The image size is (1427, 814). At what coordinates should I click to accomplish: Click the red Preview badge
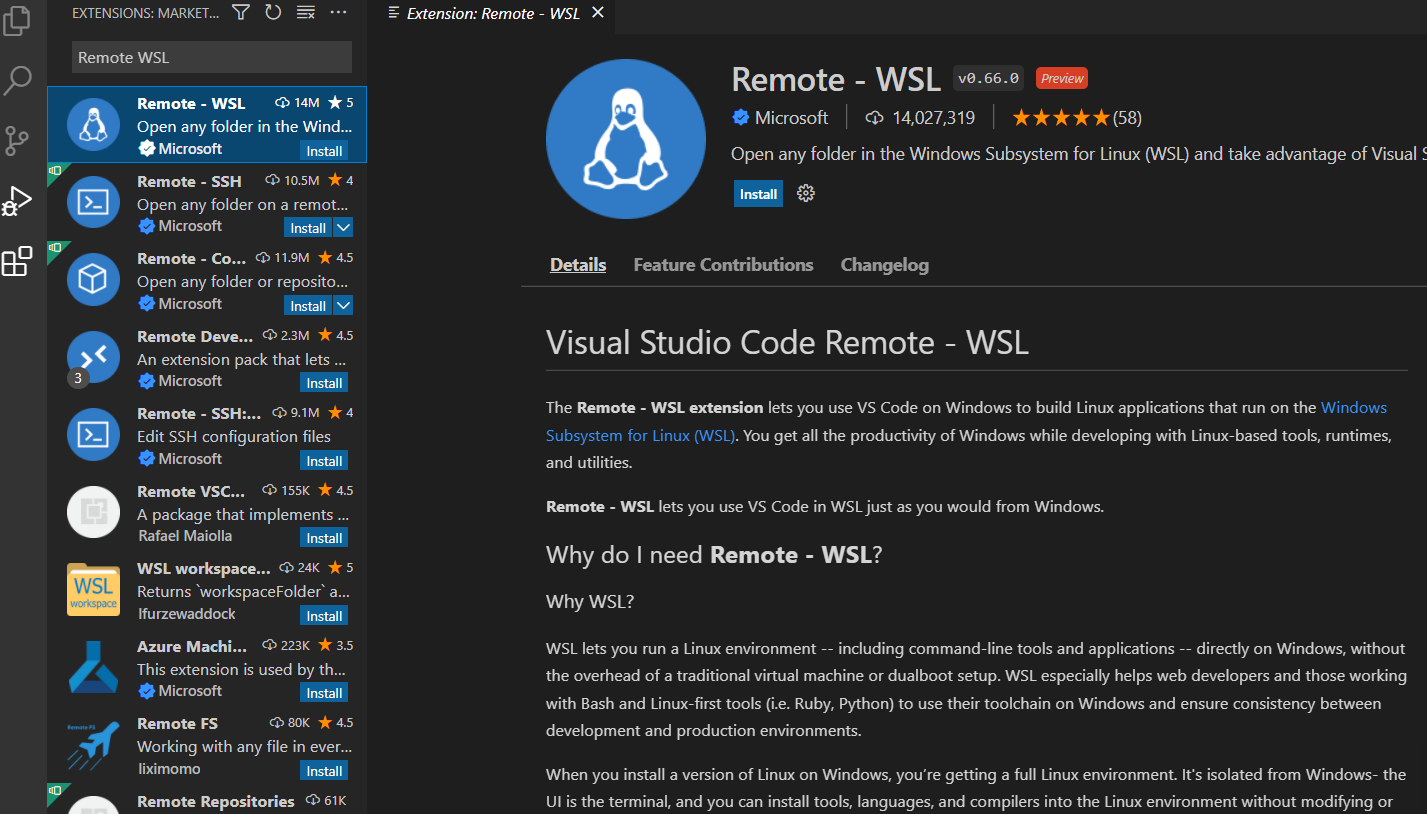point(1062,78)
